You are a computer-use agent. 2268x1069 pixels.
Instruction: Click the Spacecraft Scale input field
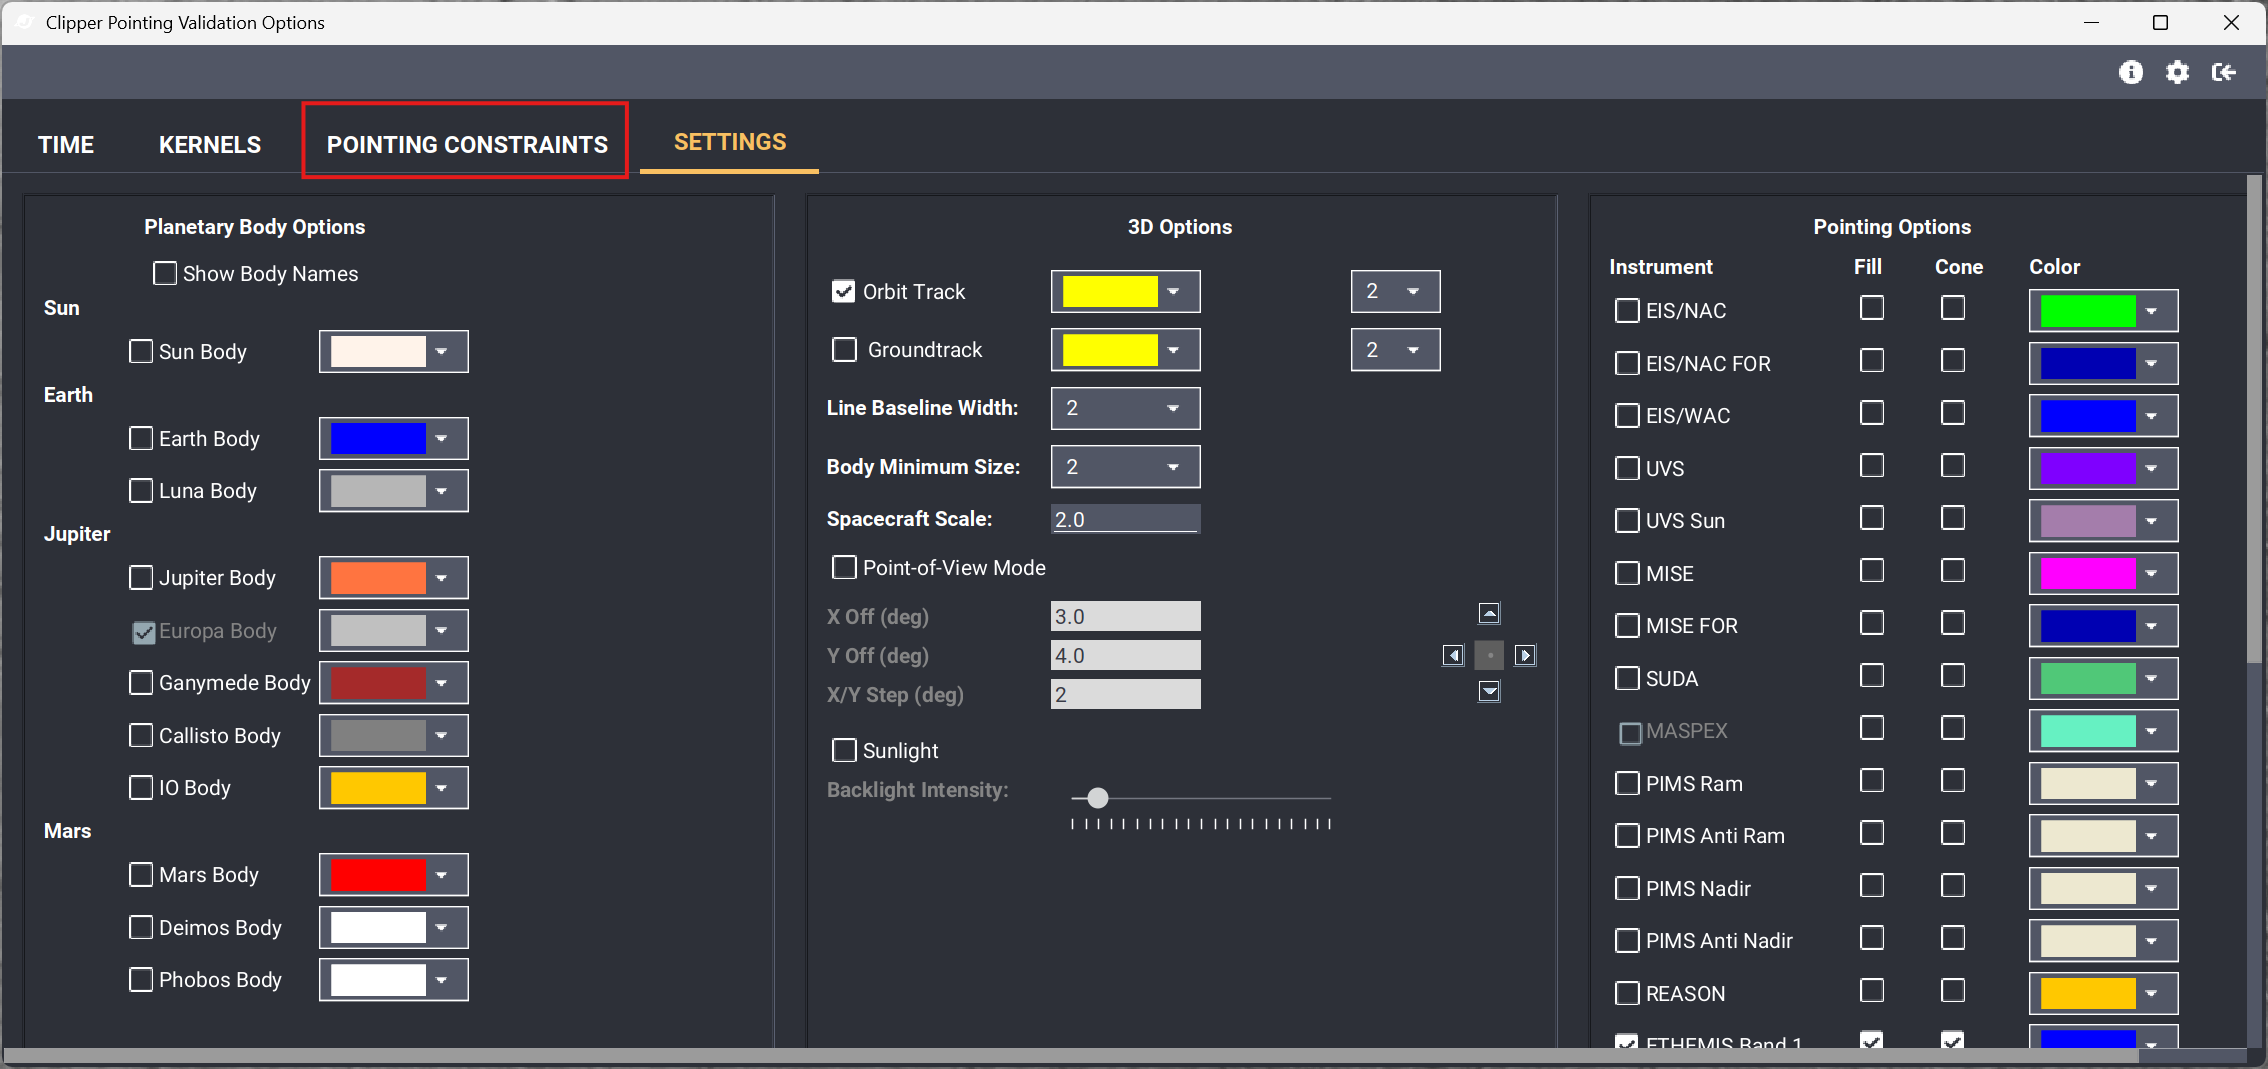click(1125, 519)
